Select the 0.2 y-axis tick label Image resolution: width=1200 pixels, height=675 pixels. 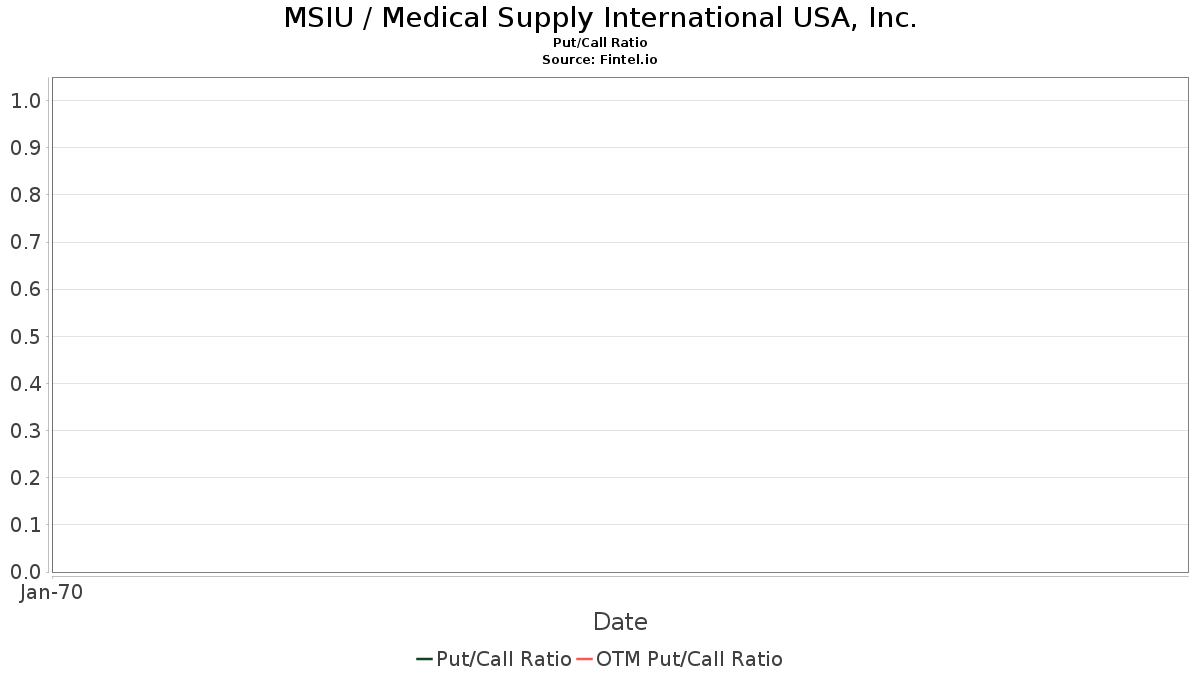click(x=25, y=477)
